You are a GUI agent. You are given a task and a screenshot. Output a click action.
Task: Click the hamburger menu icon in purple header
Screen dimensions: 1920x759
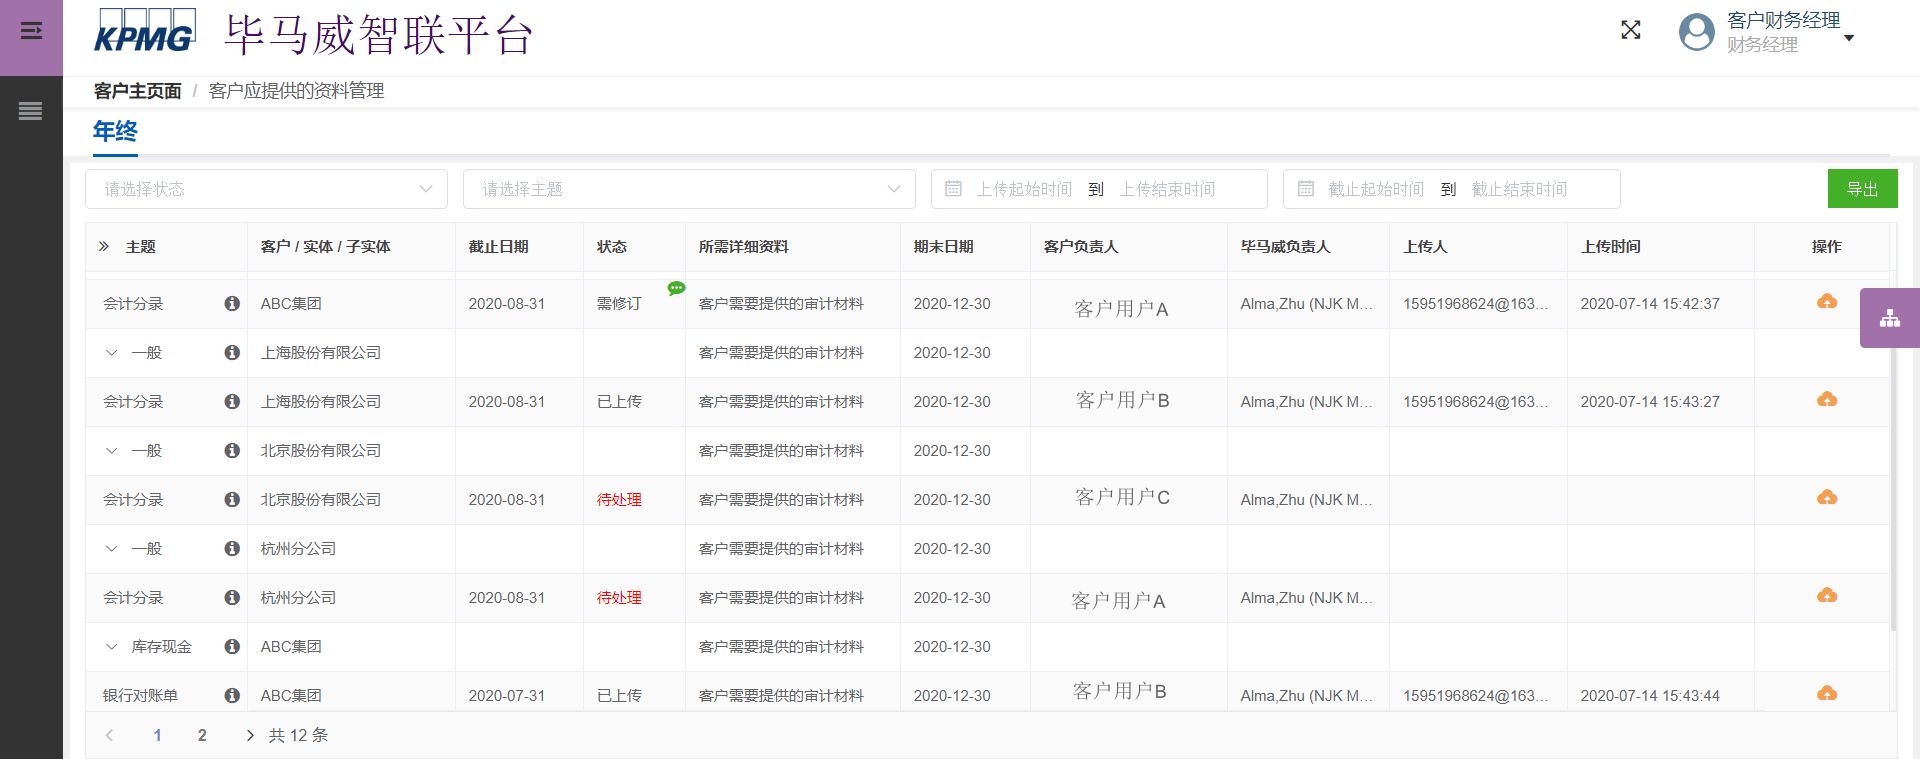(31, 31)
